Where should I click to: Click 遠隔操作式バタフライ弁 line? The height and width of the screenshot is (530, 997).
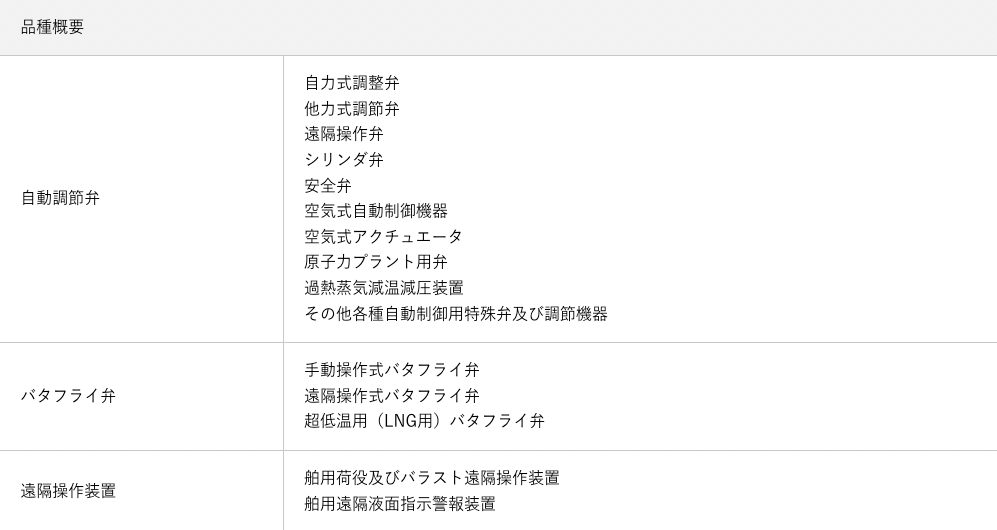coord(392,396)
